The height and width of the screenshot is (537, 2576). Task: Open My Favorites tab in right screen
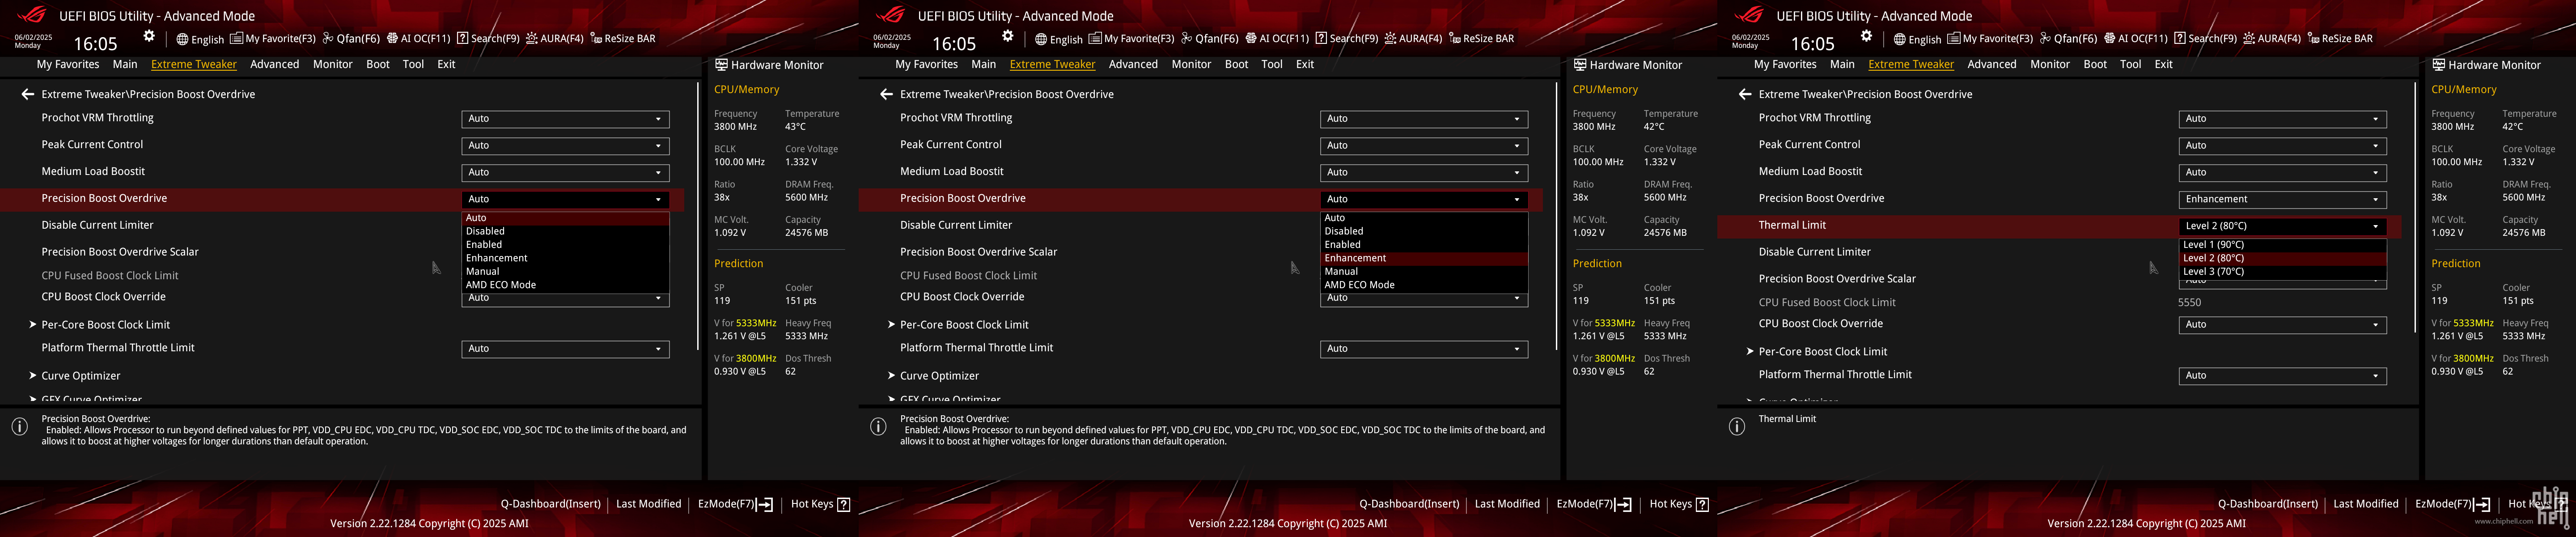tap(1785, 65)
